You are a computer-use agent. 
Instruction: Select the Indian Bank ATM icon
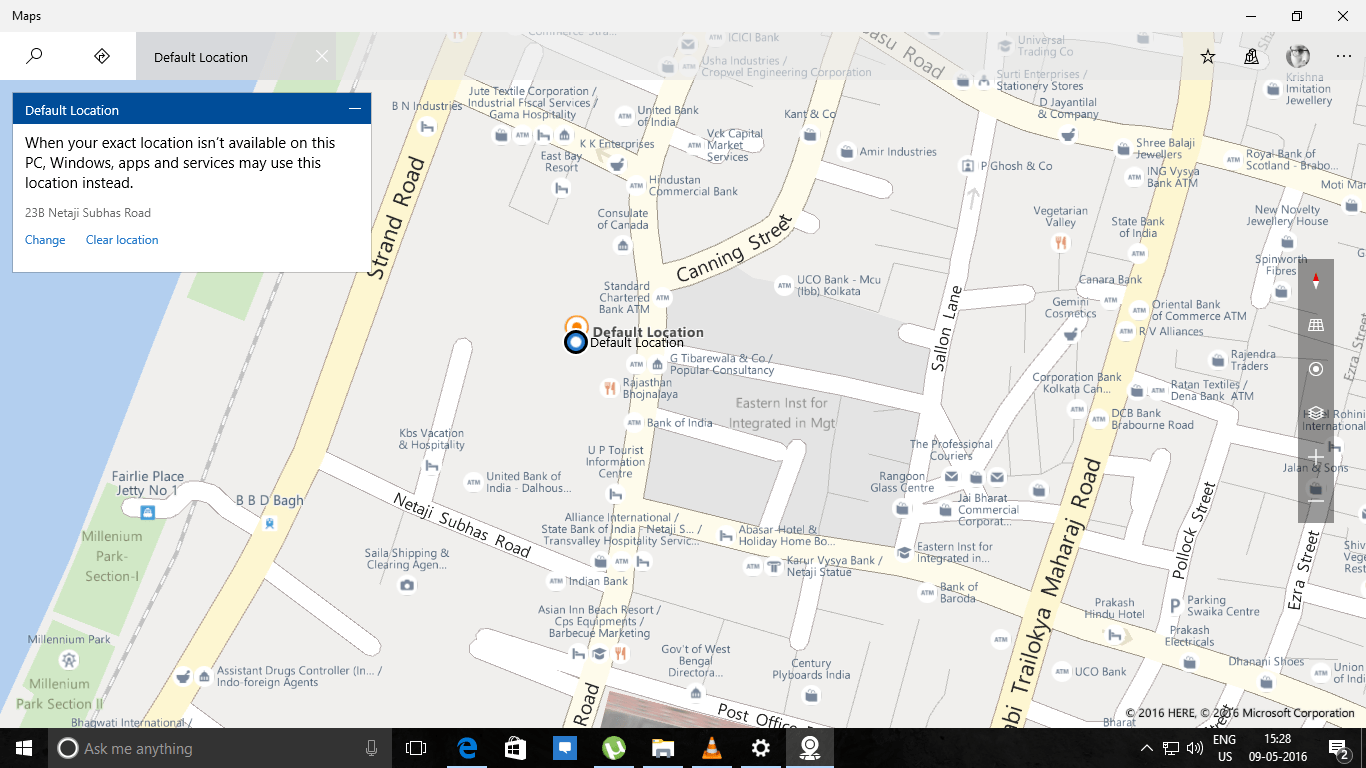pos(556,581)
